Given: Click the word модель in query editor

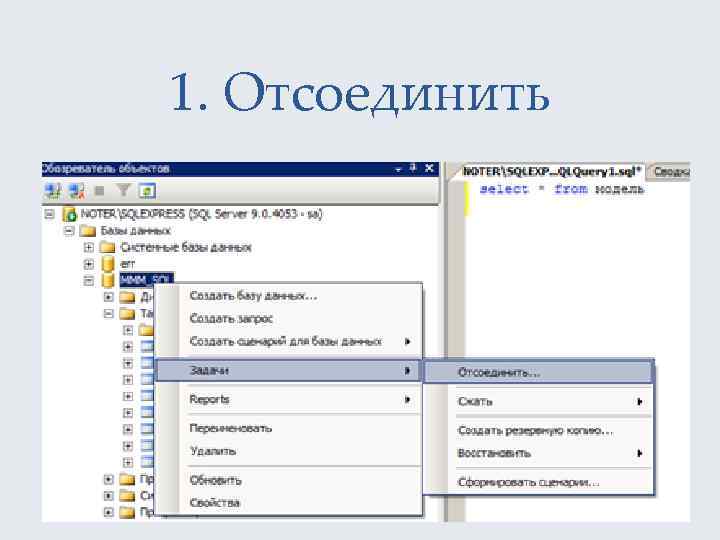Looking at the screenshot, I should click(x=619, y=189).
